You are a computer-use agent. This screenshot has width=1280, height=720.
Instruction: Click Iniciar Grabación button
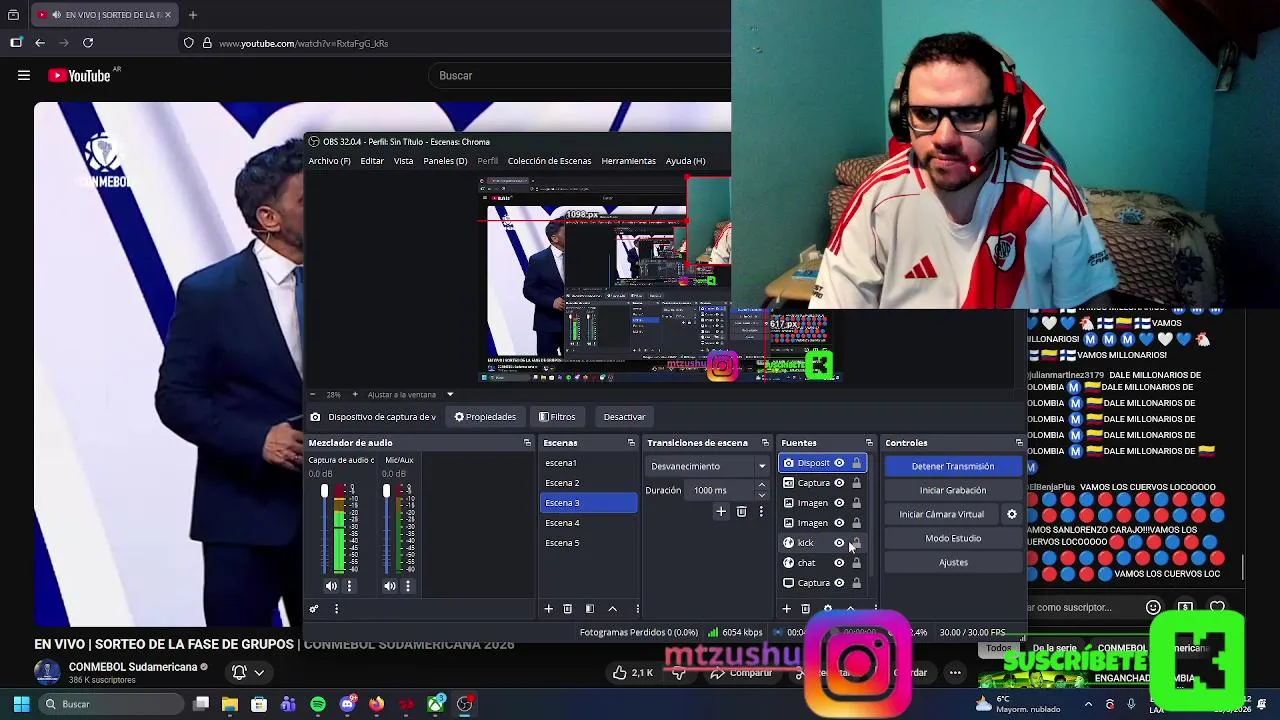tap(953, 490)
